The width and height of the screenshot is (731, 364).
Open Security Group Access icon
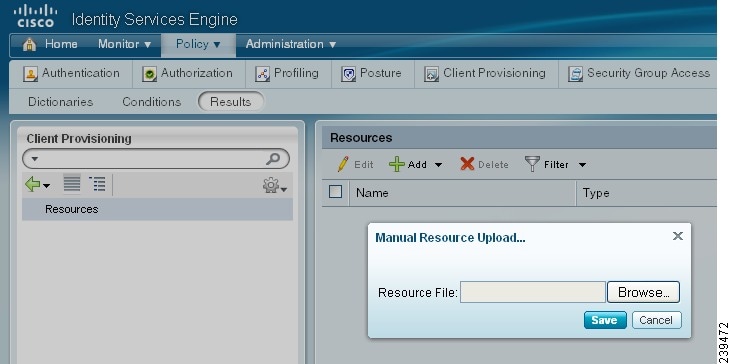(575, 75)
